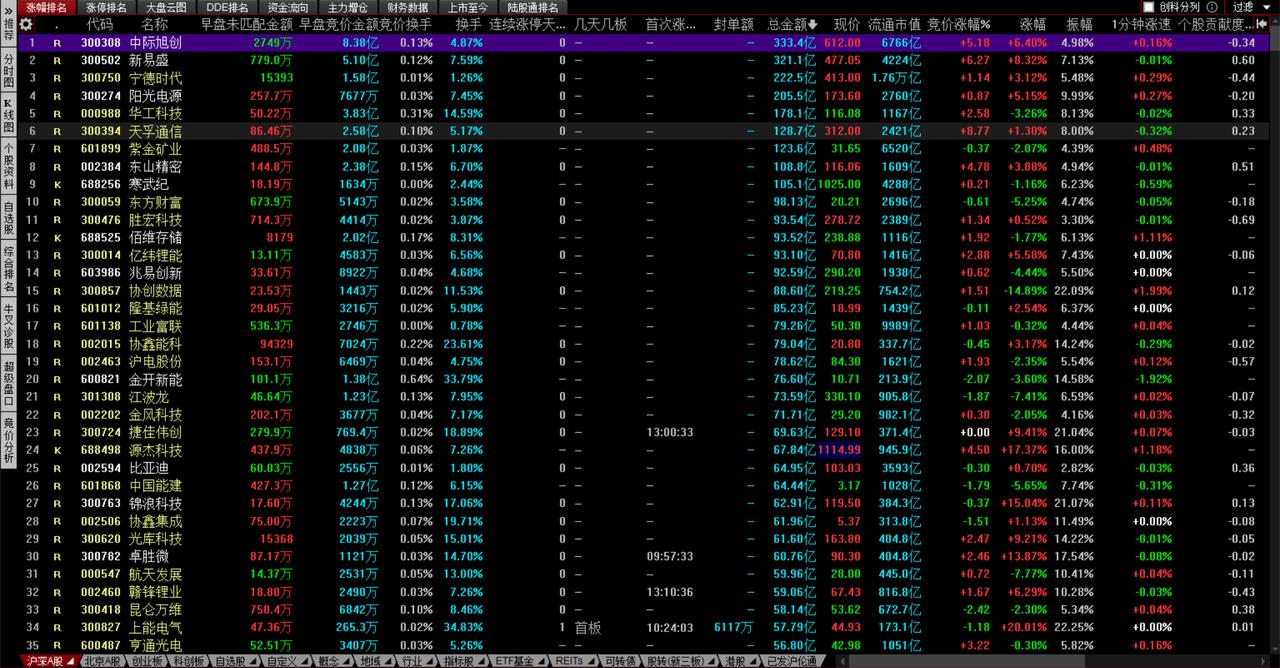
Task: Click the R marker on row 上能电气
Action: tap(57, 627)
